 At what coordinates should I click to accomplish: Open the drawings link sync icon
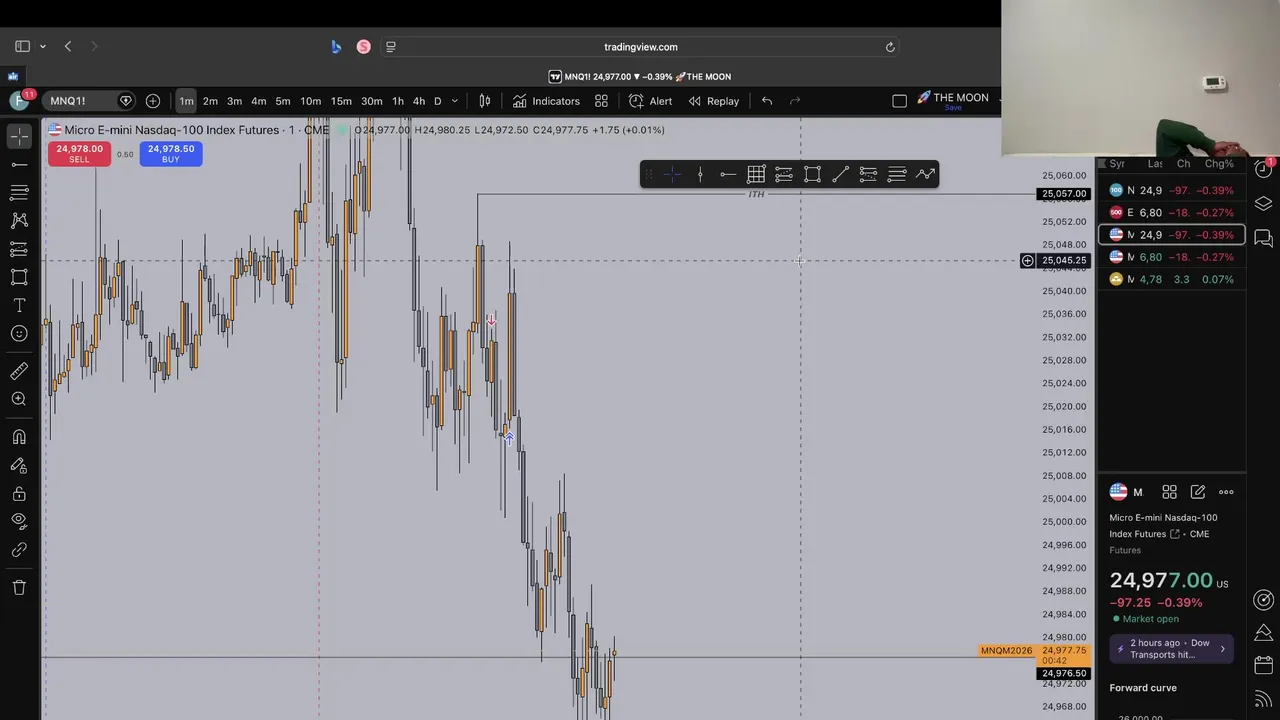click(x=19, y=550)
